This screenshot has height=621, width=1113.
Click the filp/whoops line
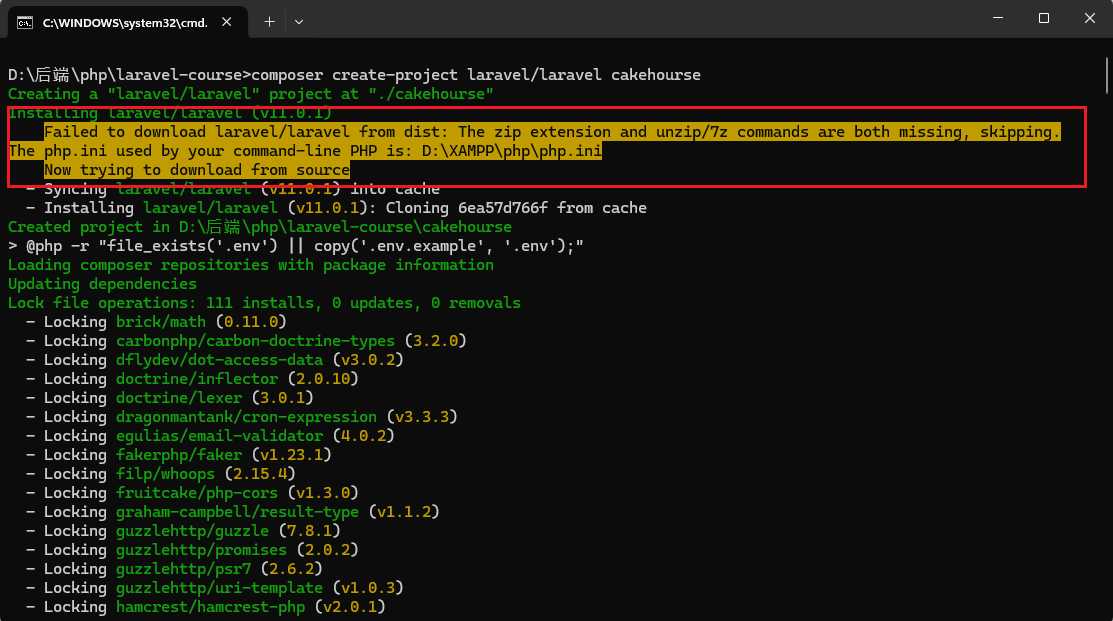pos(161,473)
